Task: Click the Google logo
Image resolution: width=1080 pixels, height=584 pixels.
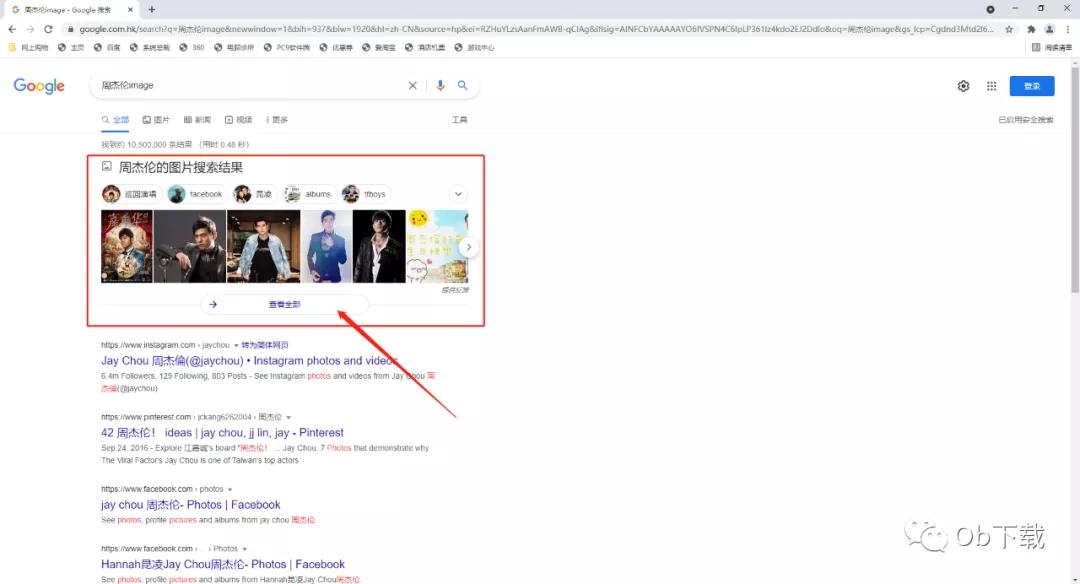Action: point(38,86)
